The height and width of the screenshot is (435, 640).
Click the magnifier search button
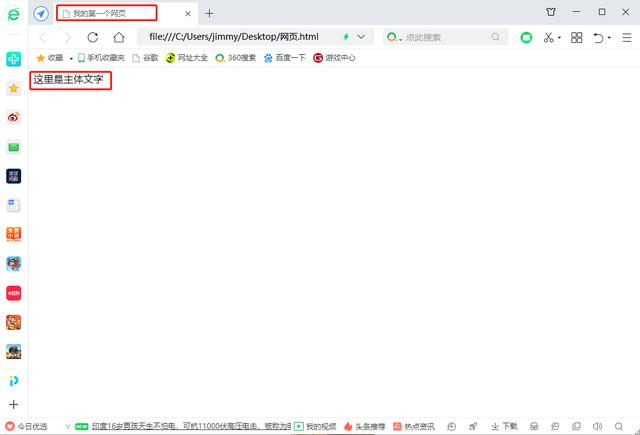coord(496,37)
